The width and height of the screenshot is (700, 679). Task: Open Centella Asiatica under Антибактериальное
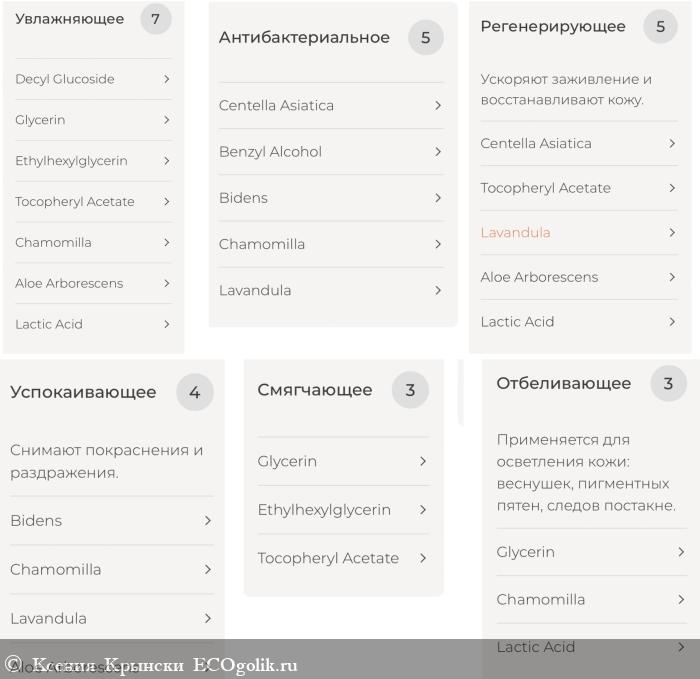[x=277, y=106]
